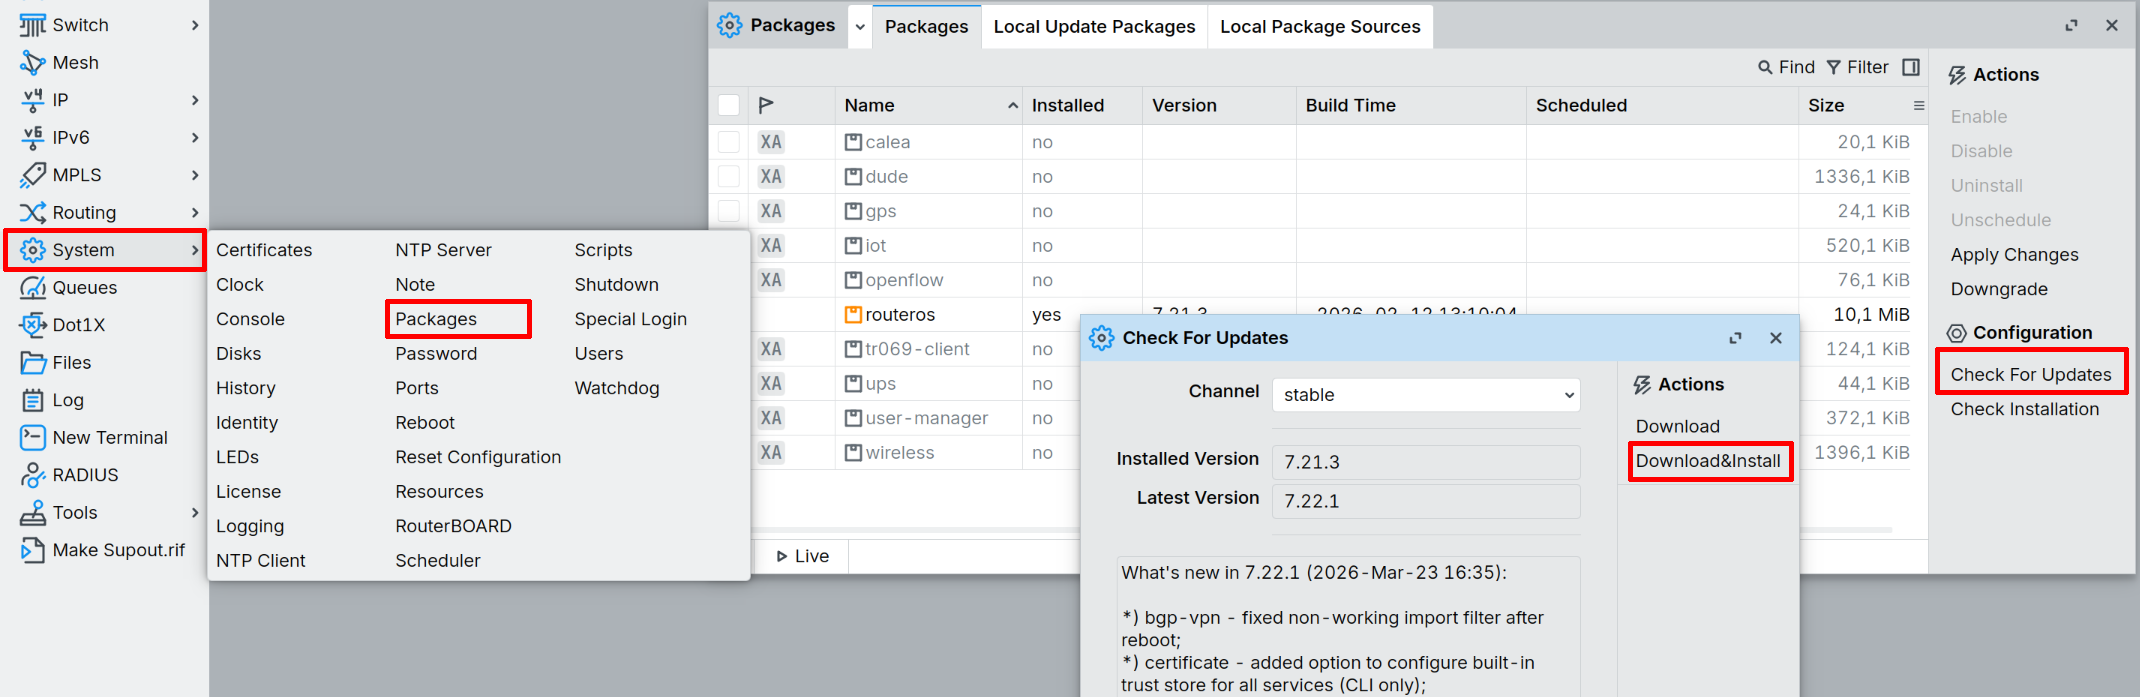2140x697 pixels.
Task: Click Check Installation in the Configuration section
Action: tap(2024, 409)
